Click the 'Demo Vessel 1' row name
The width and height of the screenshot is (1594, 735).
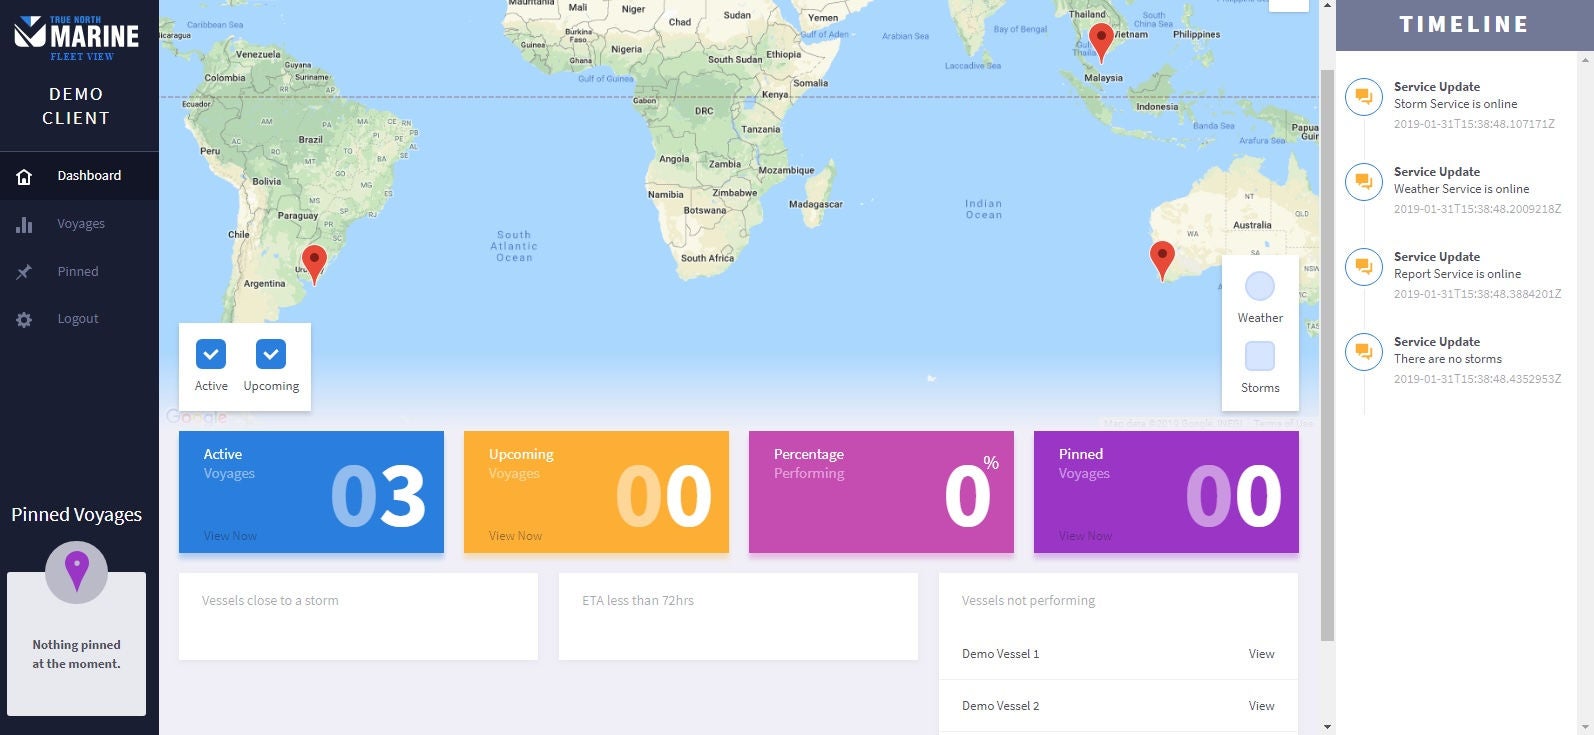click(x=1000, y=654)
